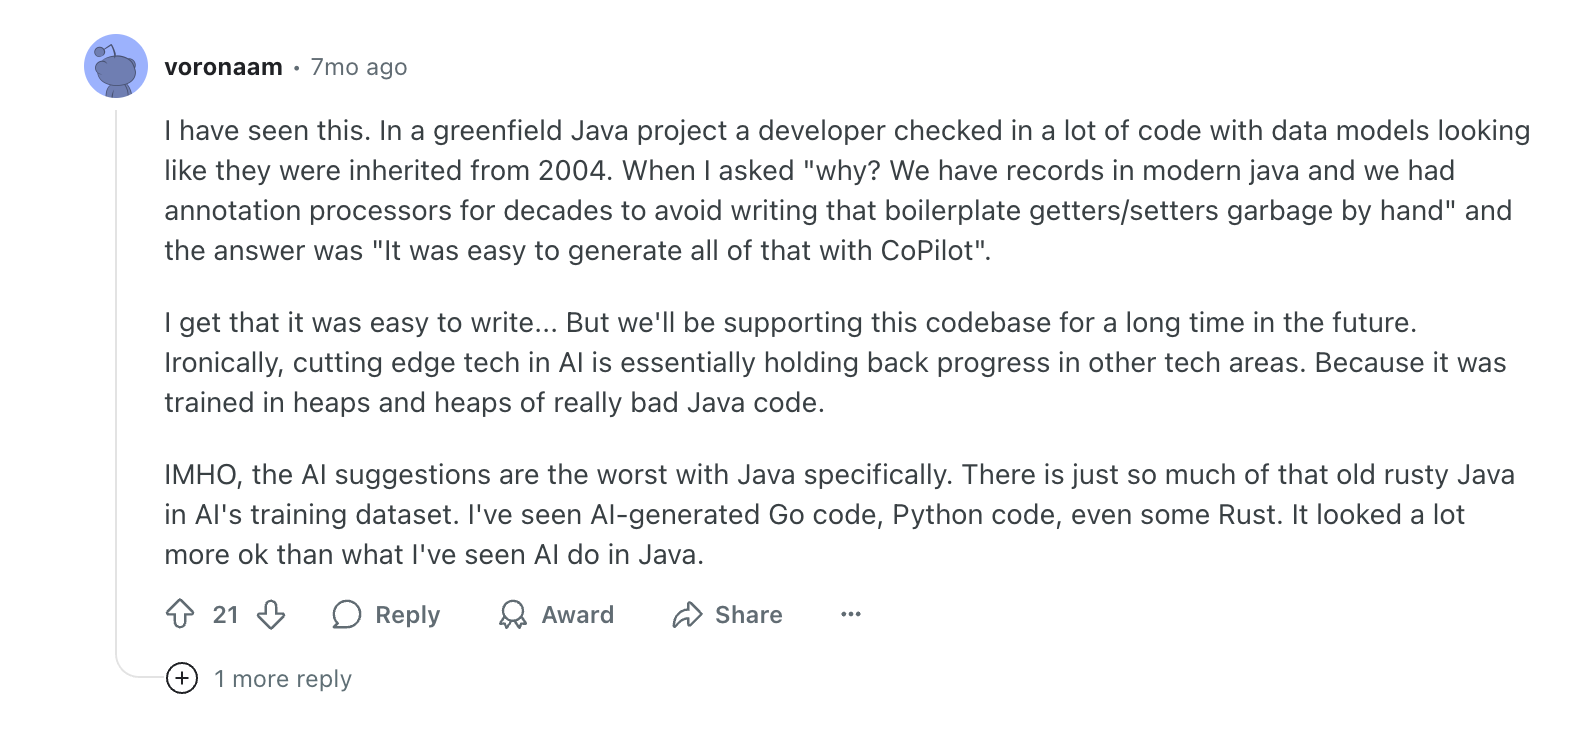Click the Reply speech bubble icon
Viewport: 1572px width, 744px height.
[346, 614]
